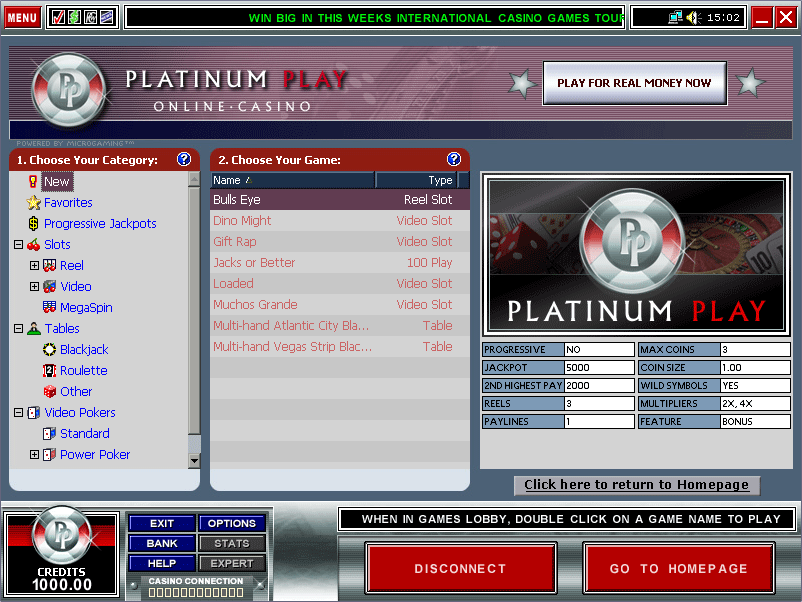Click the Slots cherries icon
Screen dimensions: 802x602
tap(34, 244)
